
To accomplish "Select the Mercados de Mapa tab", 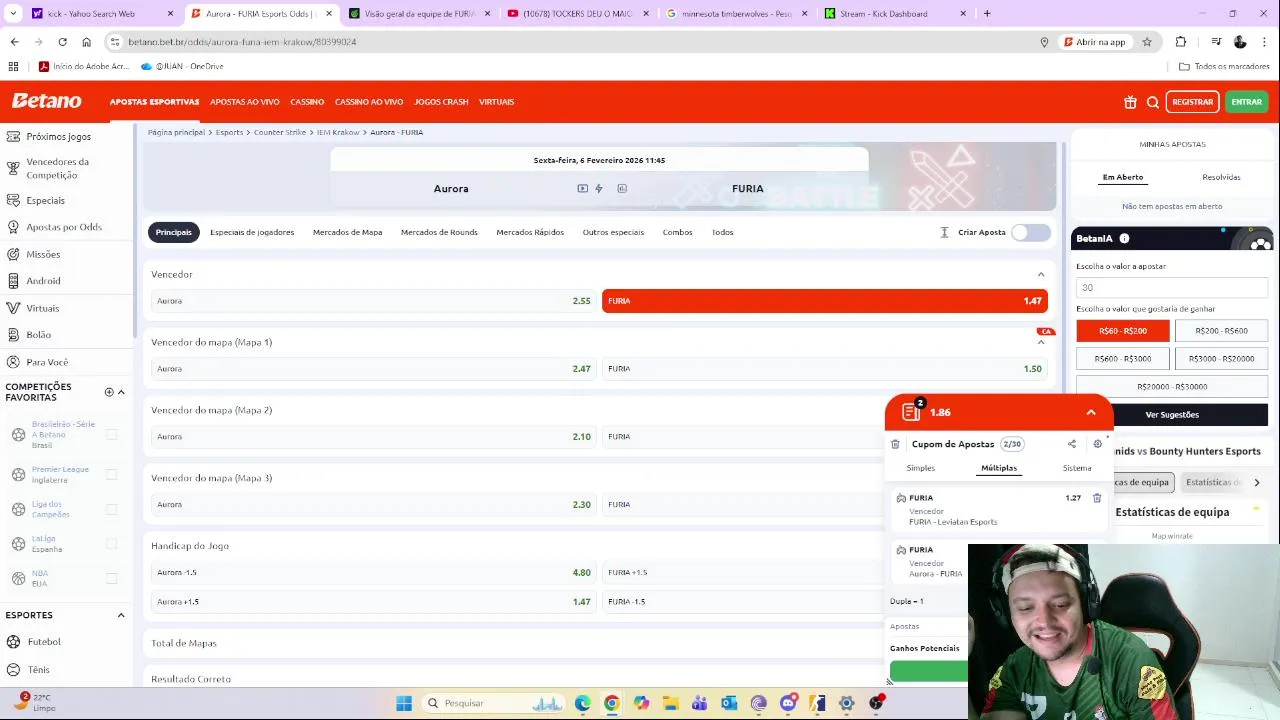I will click(x=347, y=232).
